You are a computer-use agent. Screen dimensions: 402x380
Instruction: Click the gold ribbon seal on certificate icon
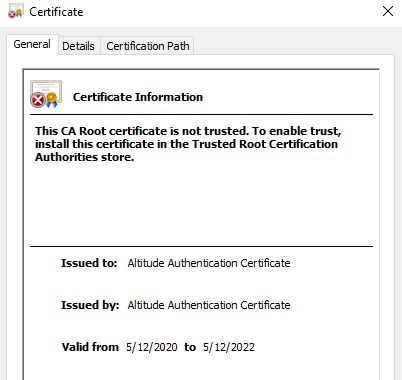pos(52,100)
